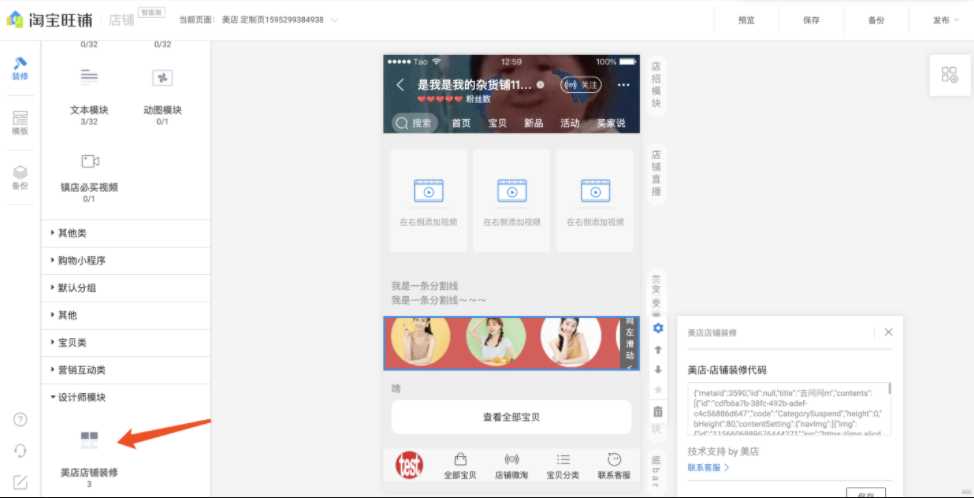Open the customer service headset icon
The width and height of the screenshot is (974, 498).
pos(20,450)
